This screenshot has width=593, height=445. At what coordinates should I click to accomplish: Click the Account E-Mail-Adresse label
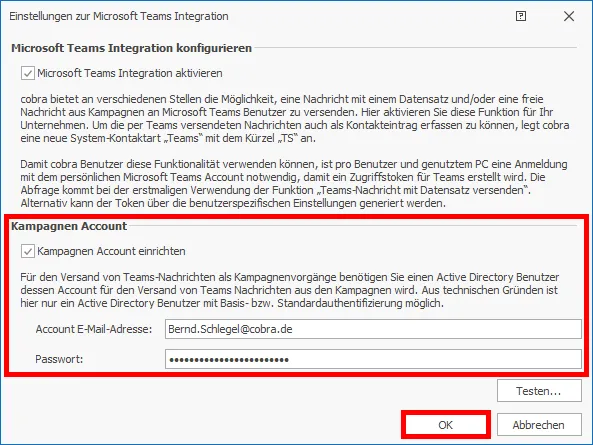point(93,329)
